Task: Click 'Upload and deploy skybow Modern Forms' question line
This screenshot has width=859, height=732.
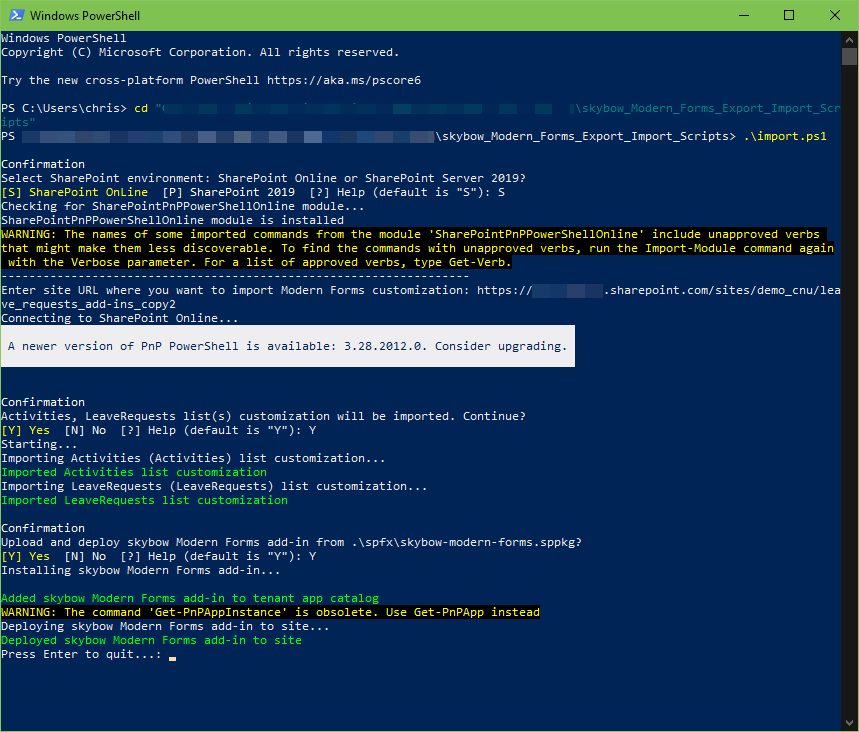Action: (291, 542)
